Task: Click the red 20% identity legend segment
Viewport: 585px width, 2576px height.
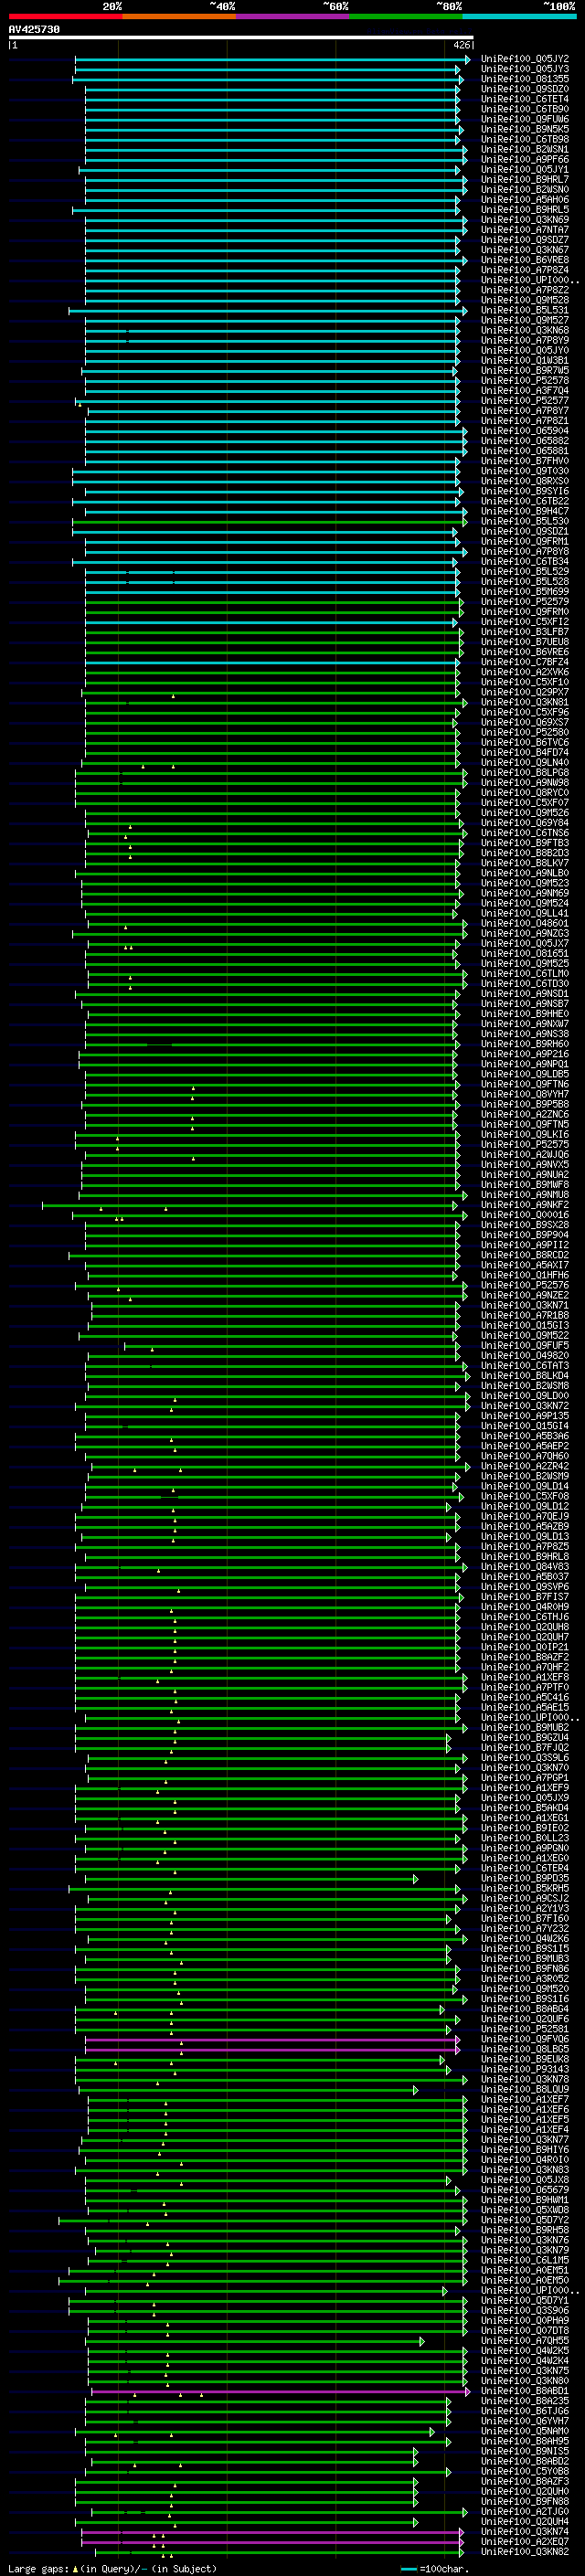Action: point(65,17)
